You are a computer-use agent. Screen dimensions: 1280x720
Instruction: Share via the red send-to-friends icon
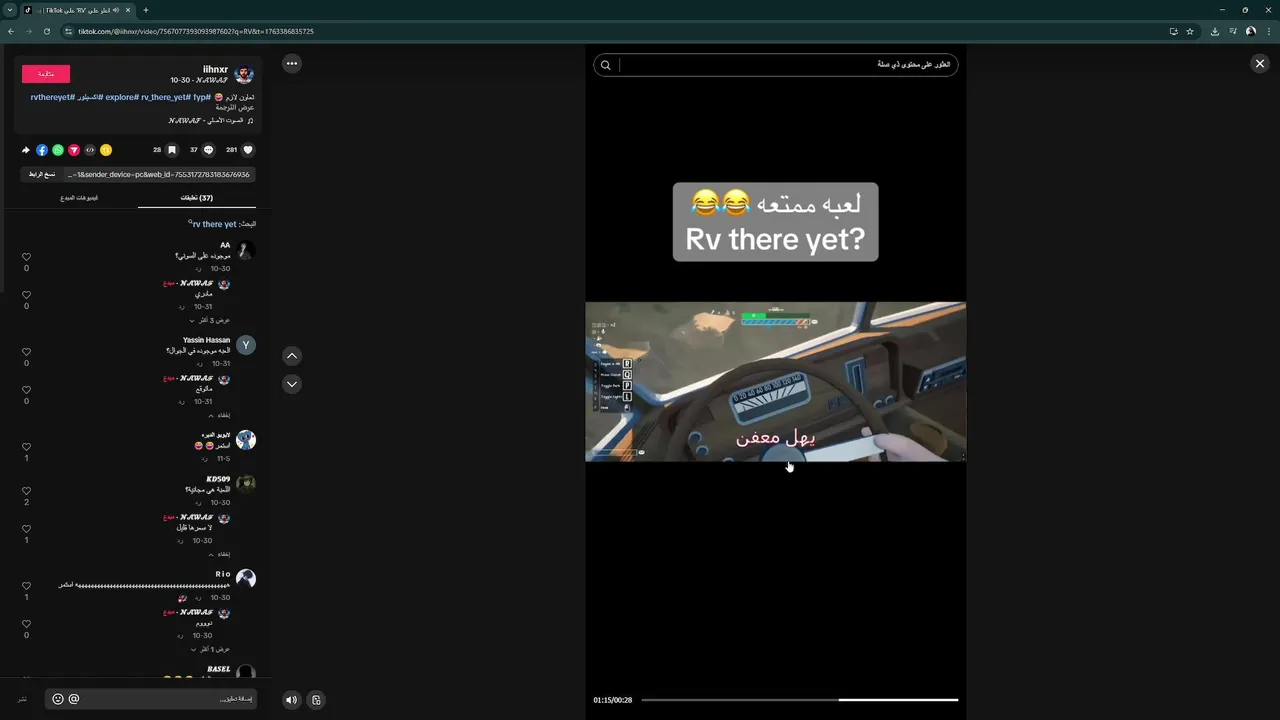click(74, 150)
